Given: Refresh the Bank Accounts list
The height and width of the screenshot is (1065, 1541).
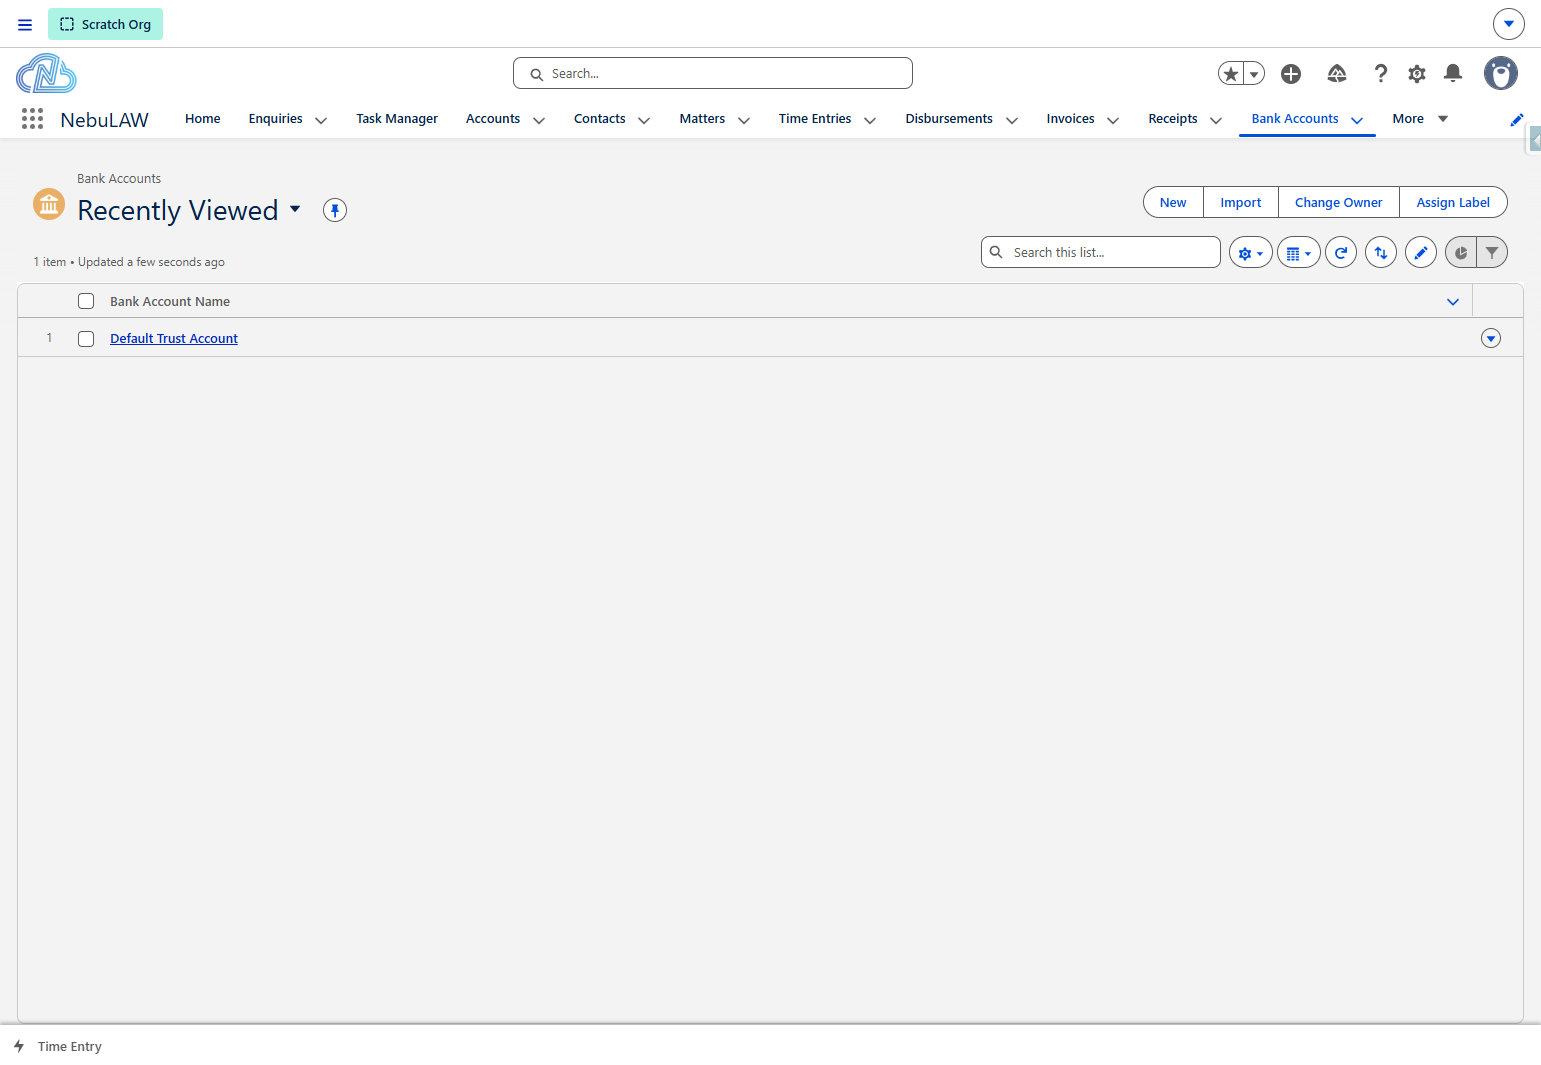Looking at the screenshot, I should pyautogui.click(x=1341, y=253).
